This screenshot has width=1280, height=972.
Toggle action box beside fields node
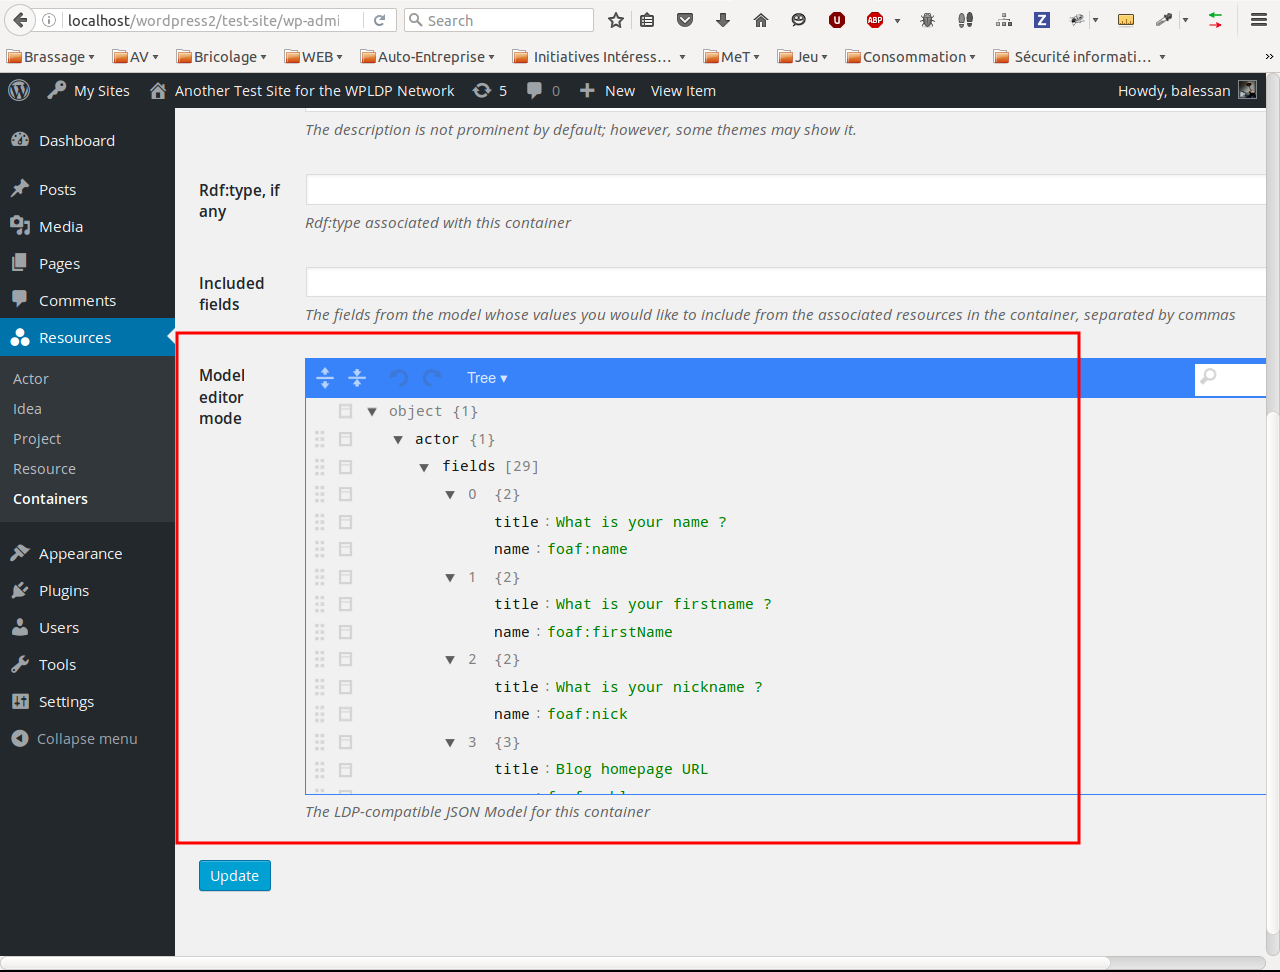click(345, 467)
